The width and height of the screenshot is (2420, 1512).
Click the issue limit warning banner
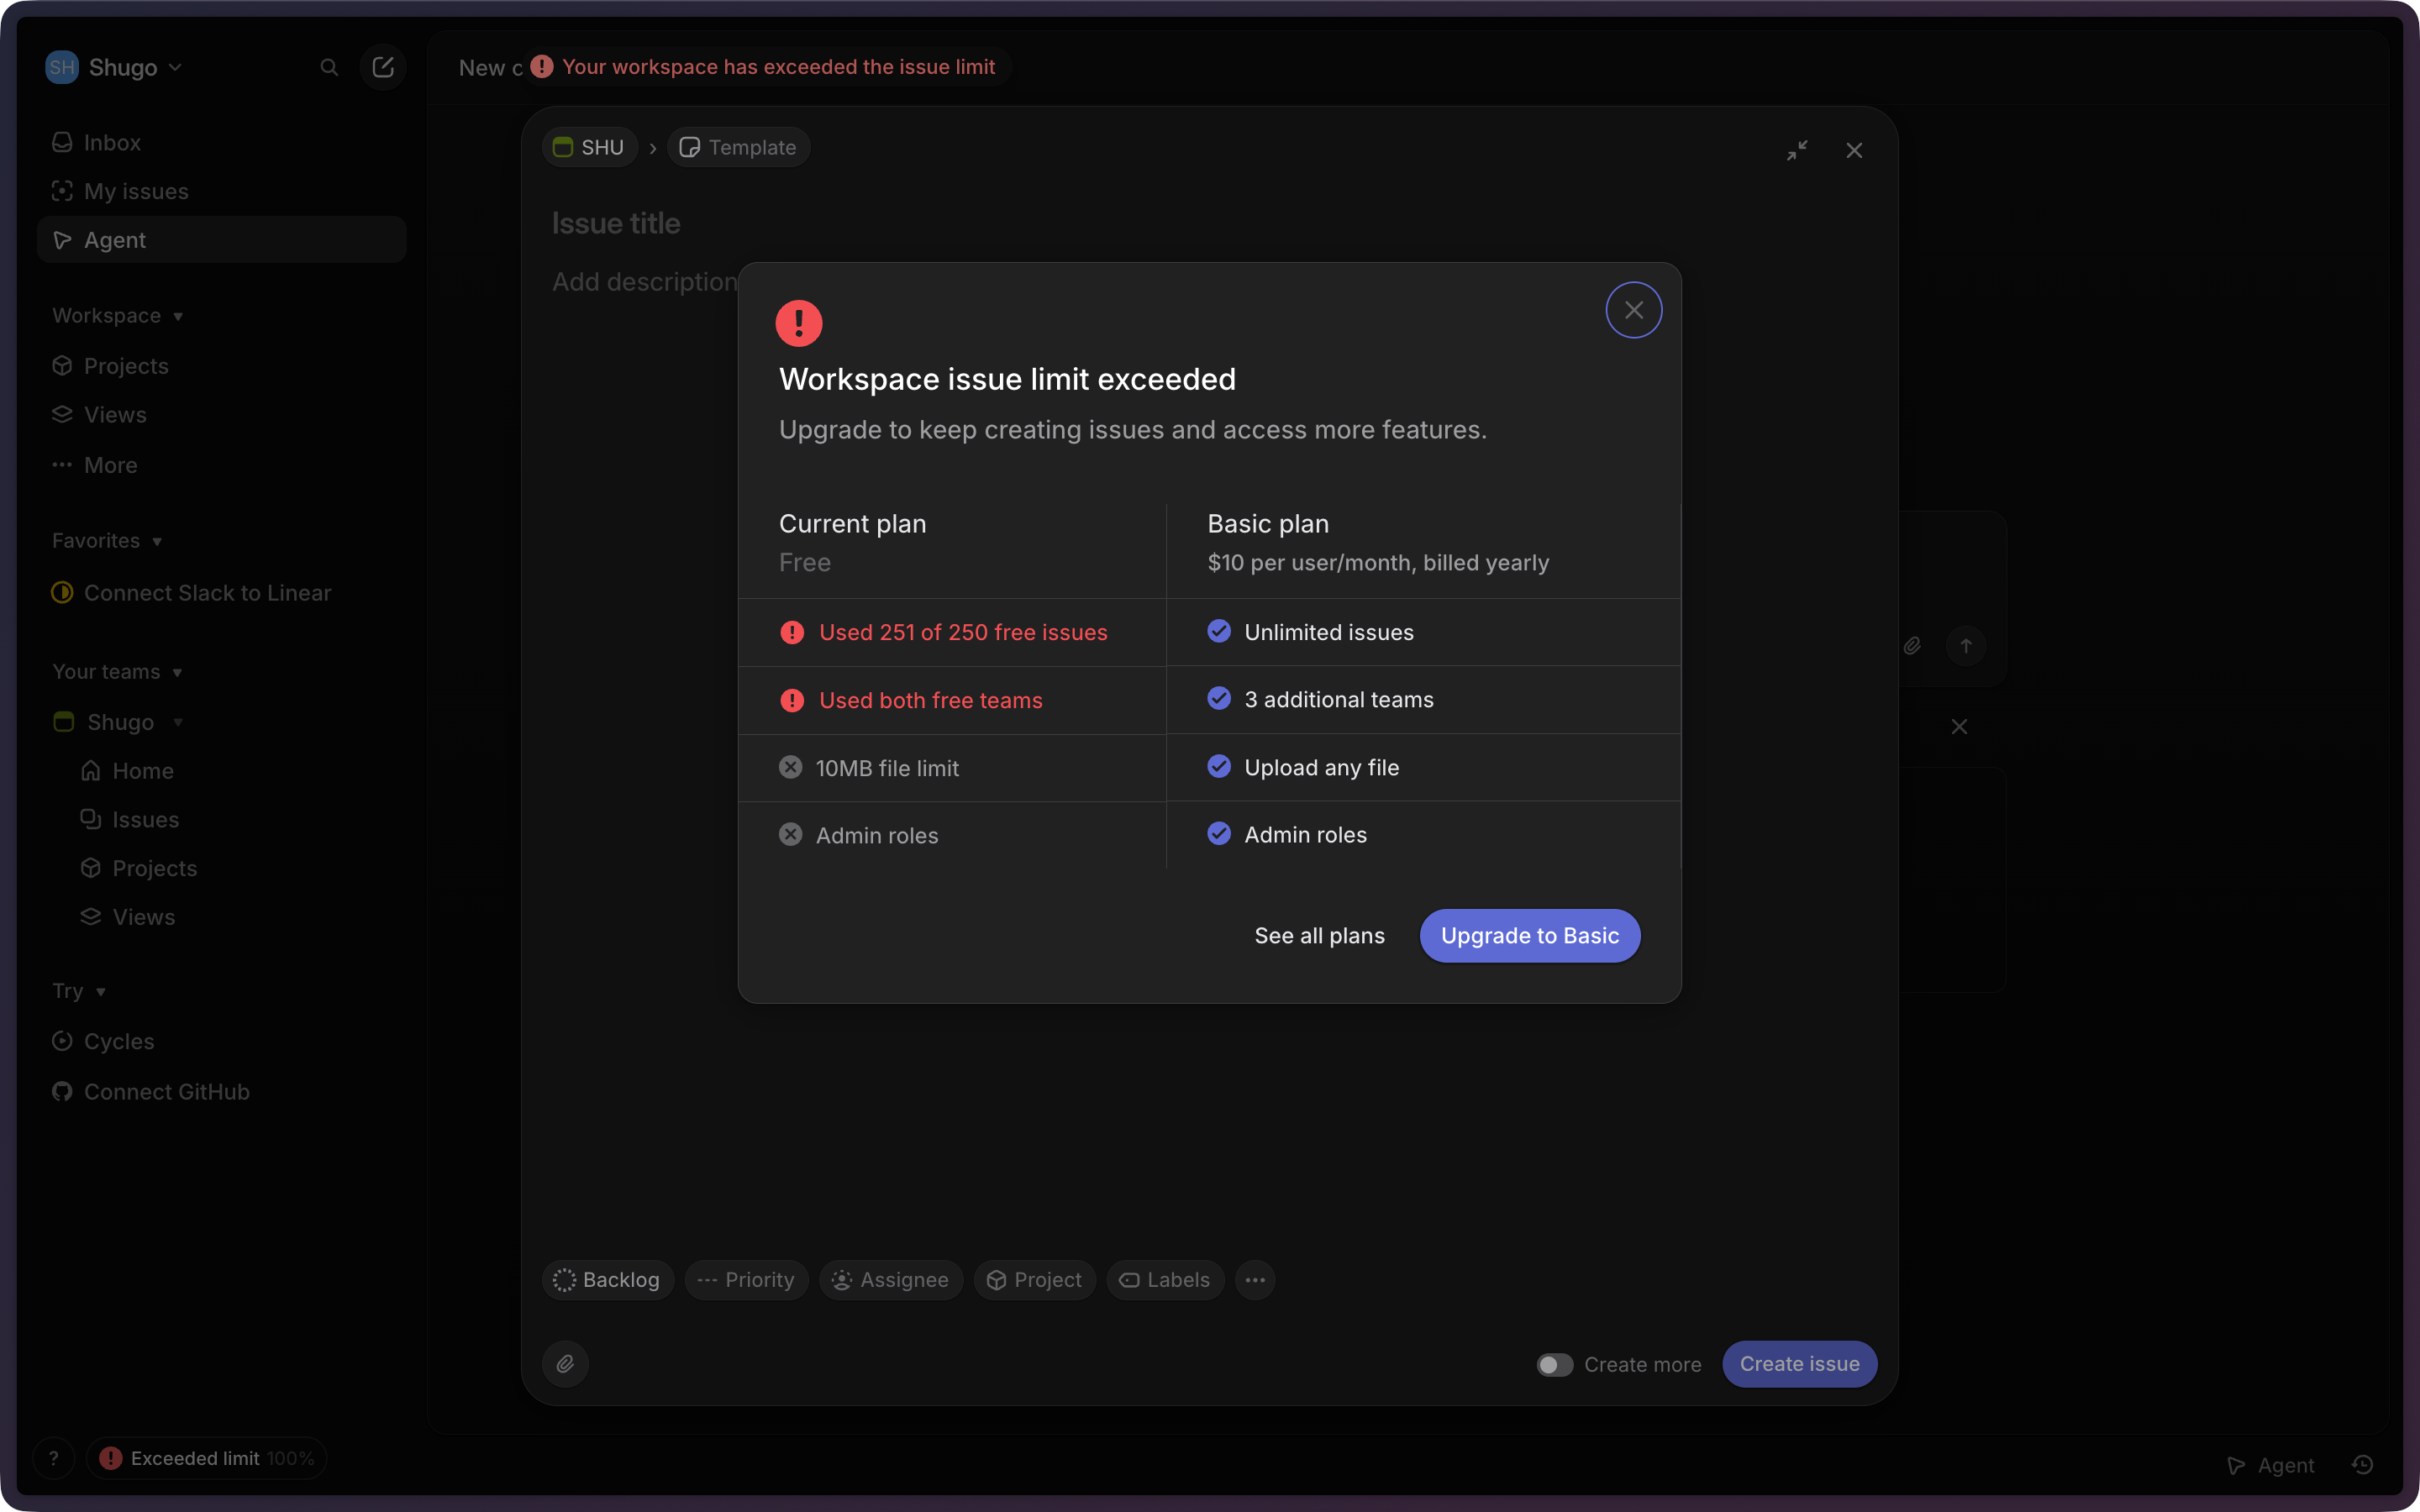point(767,67)
